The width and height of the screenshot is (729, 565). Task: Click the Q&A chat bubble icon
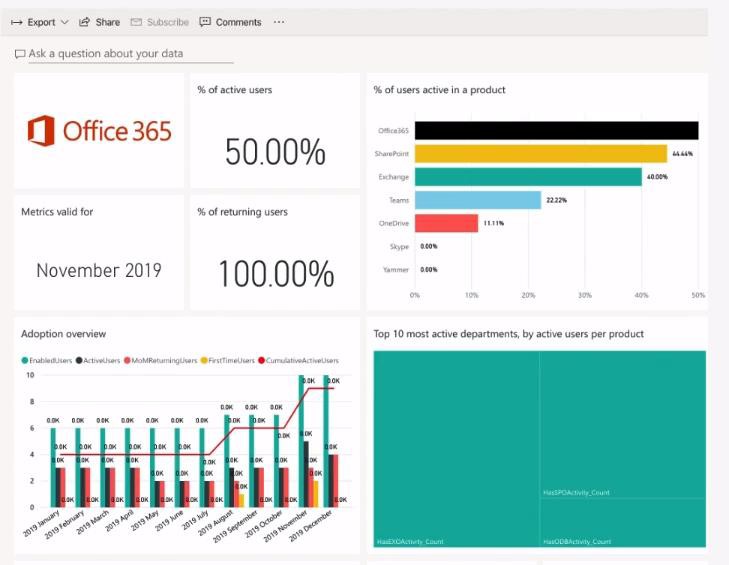[20, 54]
